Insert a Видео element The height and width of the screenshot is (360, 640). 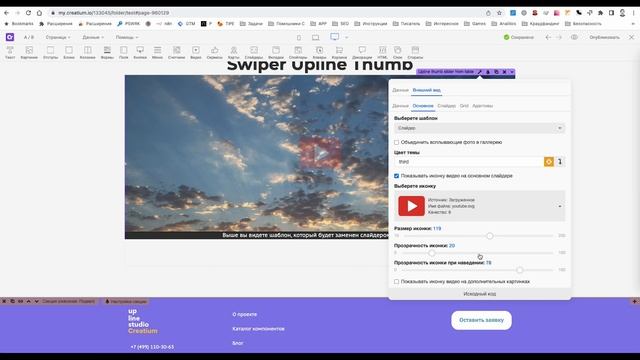pos(196,53)
